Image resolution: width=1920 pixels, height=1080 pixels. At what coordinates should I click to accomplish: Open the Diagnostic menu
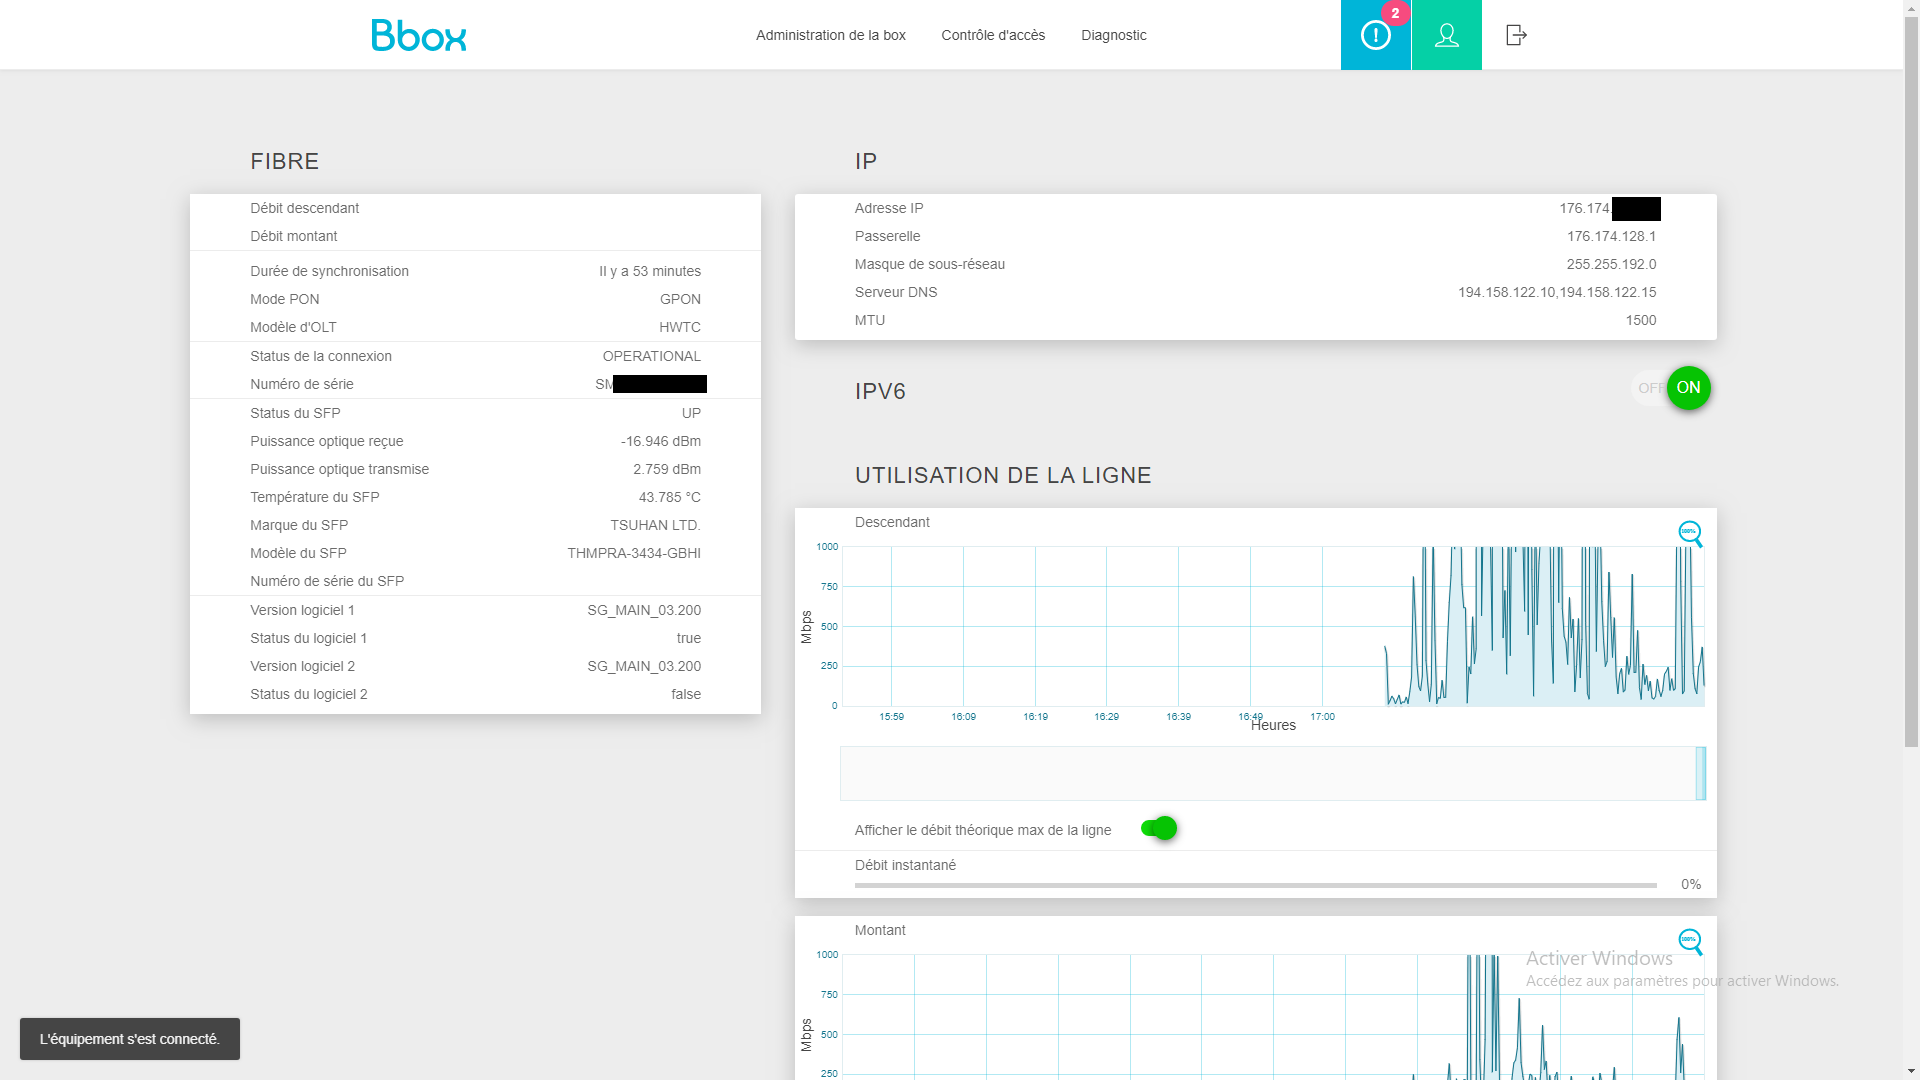coord(1113,35)
